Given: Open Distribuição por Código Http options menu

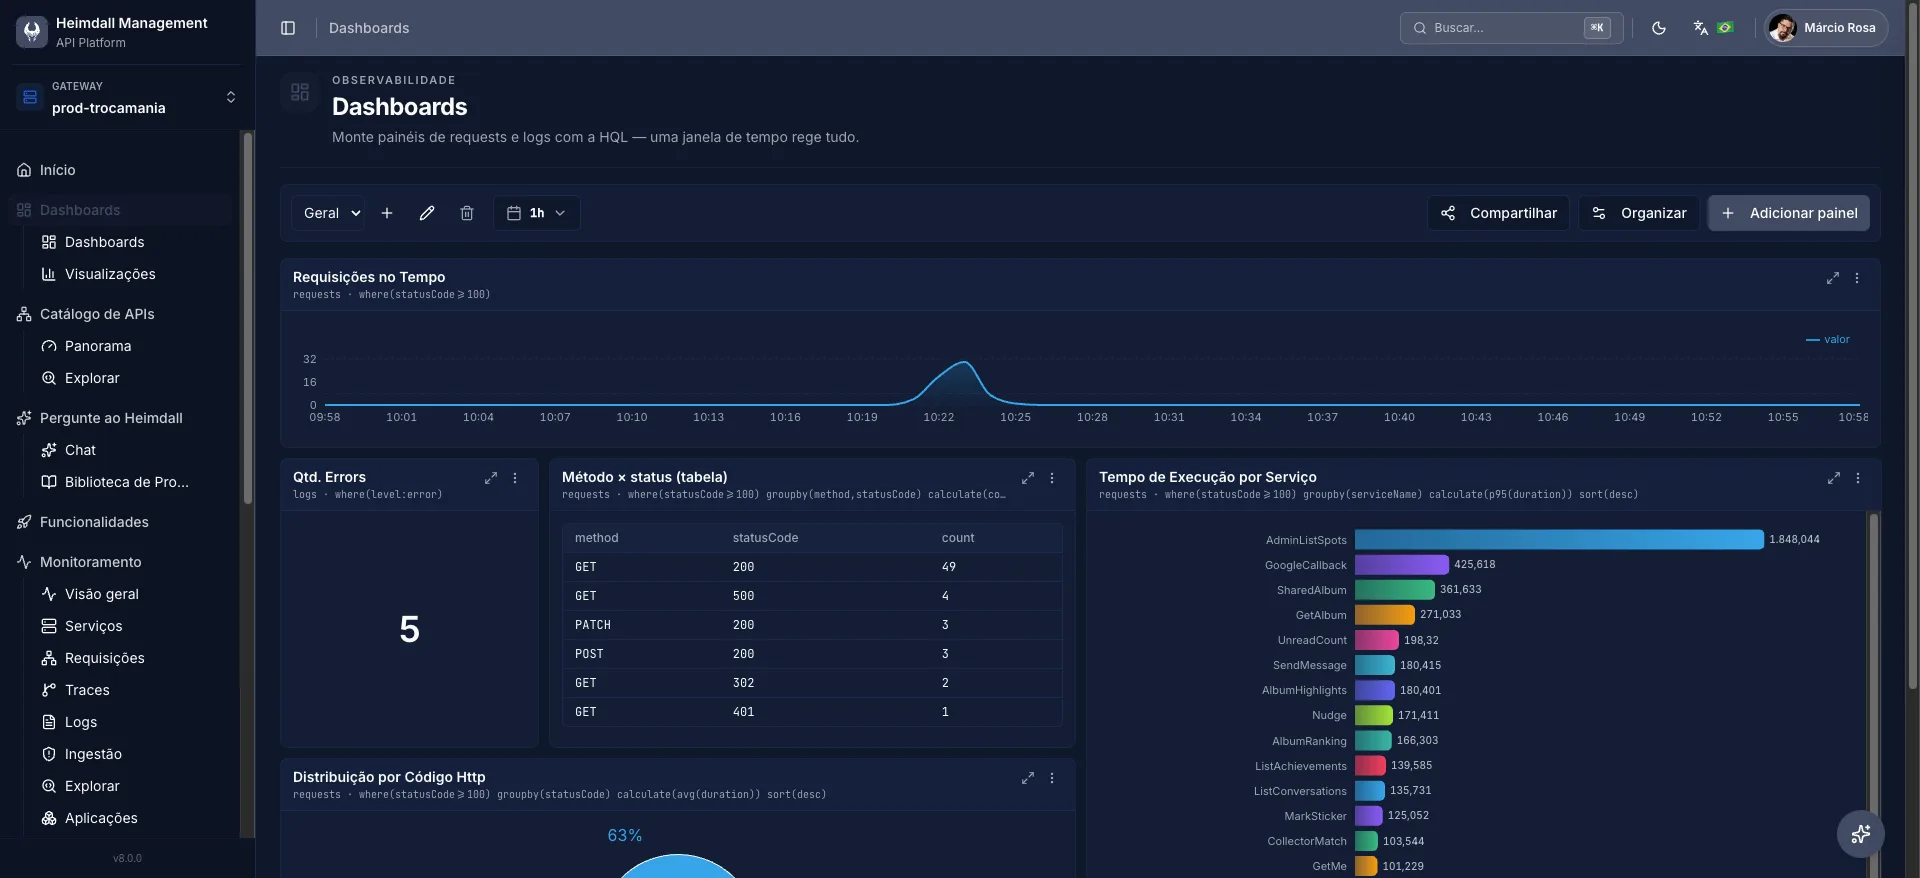Looking at the screenshot, I should tap(1052, 778).
